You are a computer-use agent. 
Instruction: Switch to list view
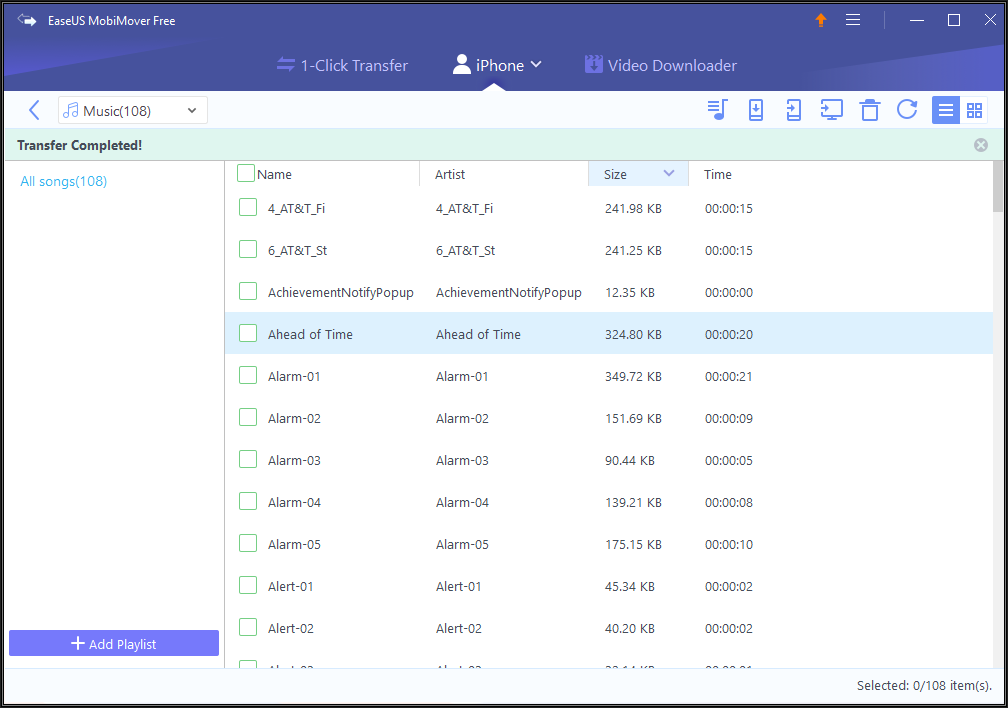point(946,110)
